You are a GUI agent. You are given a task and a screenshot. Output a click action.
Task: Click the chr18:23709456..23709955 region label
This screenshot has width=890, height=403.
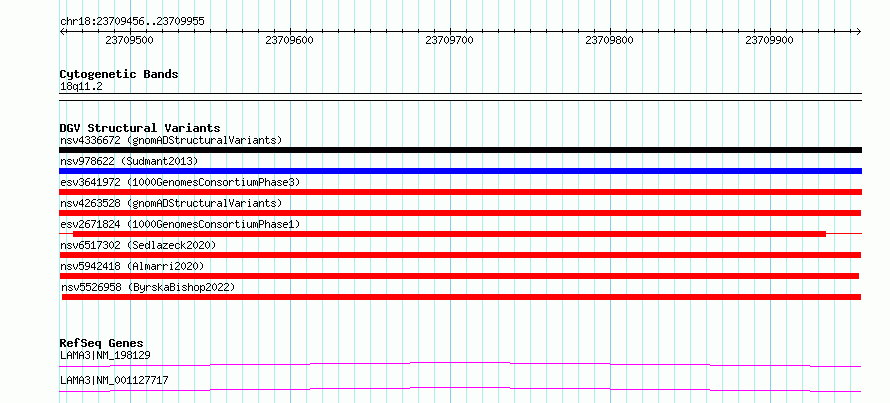tap(132, 22)
